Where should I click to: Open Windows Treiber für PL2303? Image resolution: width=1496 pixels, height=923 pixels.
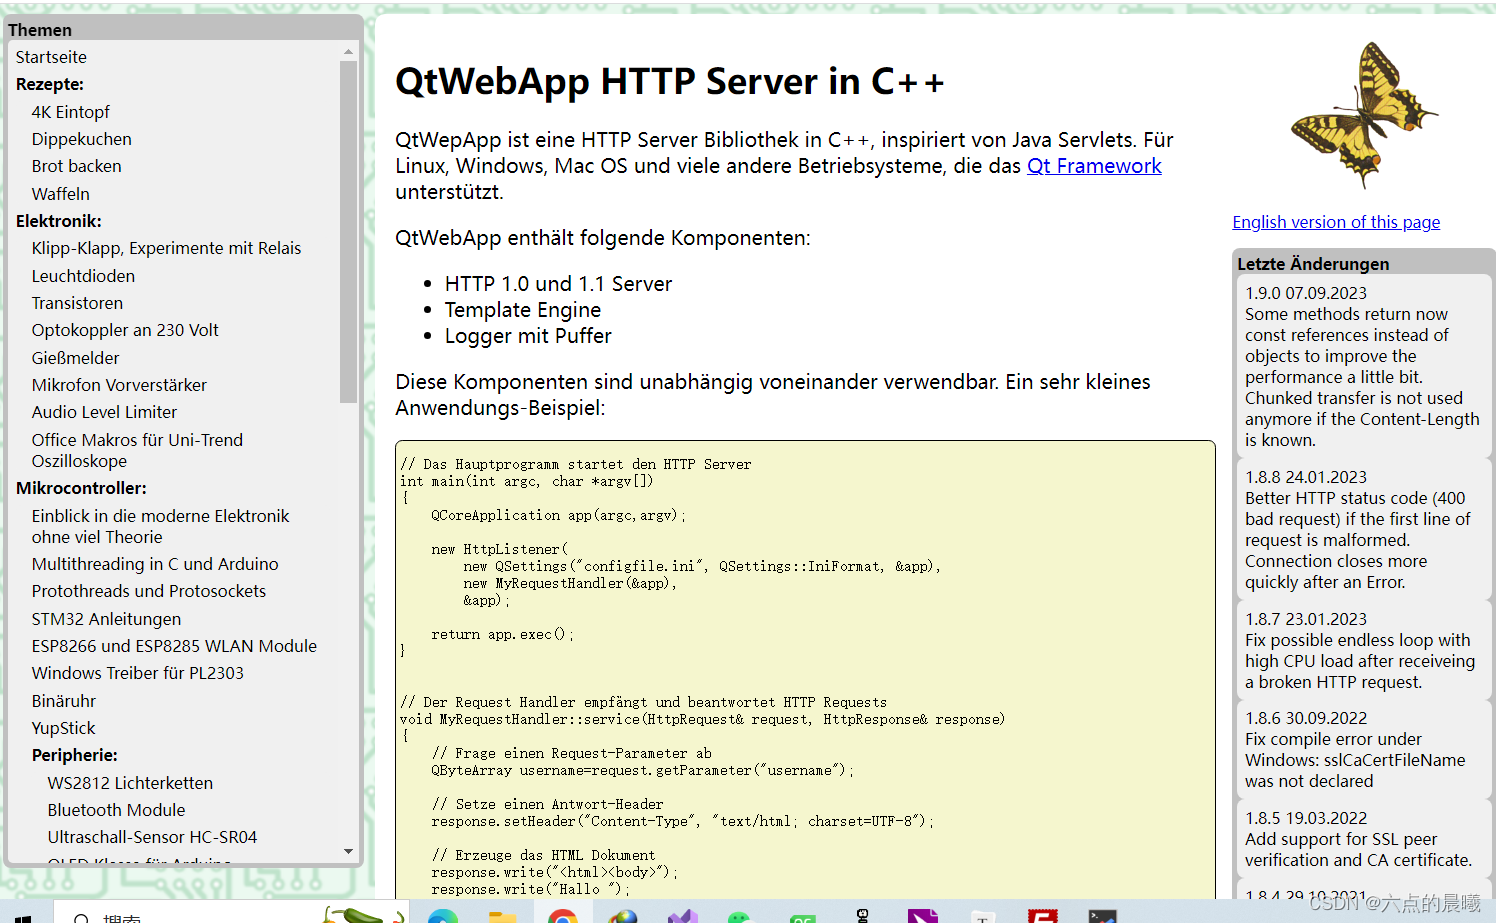coord(137,673)
